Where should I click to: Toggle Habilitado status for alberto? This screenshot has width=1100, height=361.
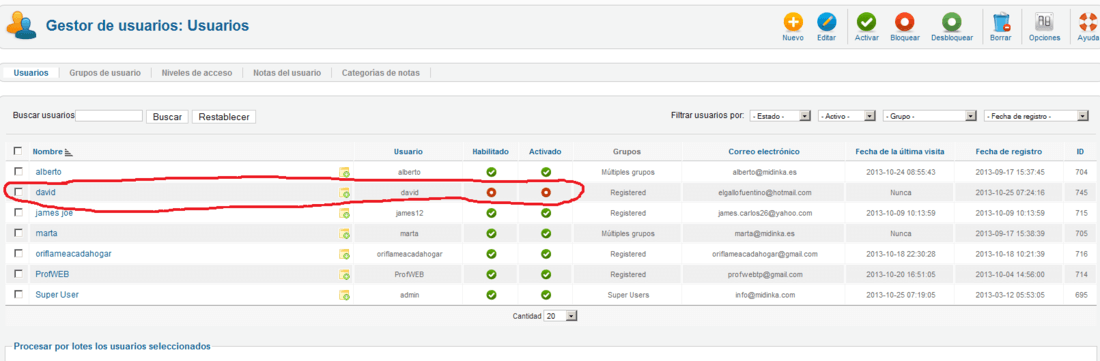click(491, 172)
